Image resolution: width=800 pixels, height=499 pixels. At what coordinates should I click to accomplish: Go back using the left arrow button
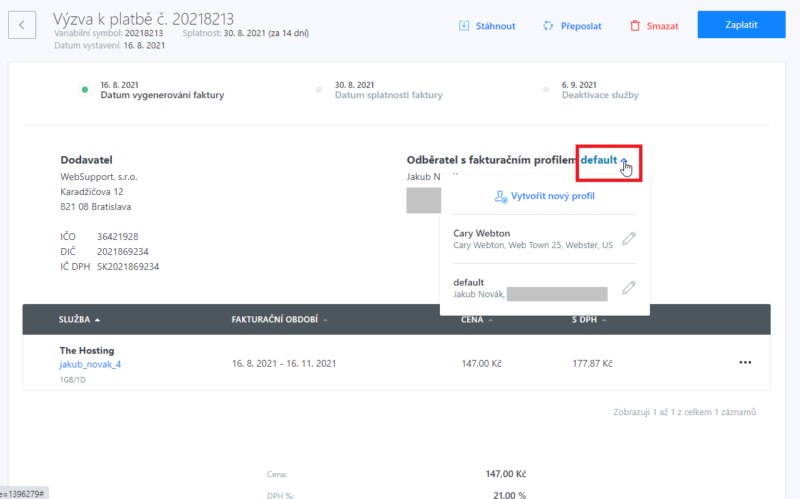tap(22, 25)
